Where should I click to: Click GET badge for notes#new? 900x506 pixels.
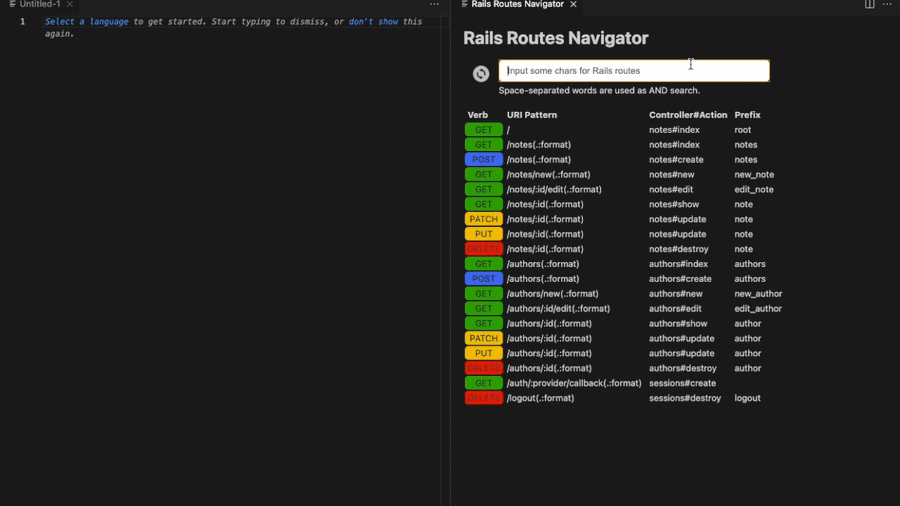point(483,174)
